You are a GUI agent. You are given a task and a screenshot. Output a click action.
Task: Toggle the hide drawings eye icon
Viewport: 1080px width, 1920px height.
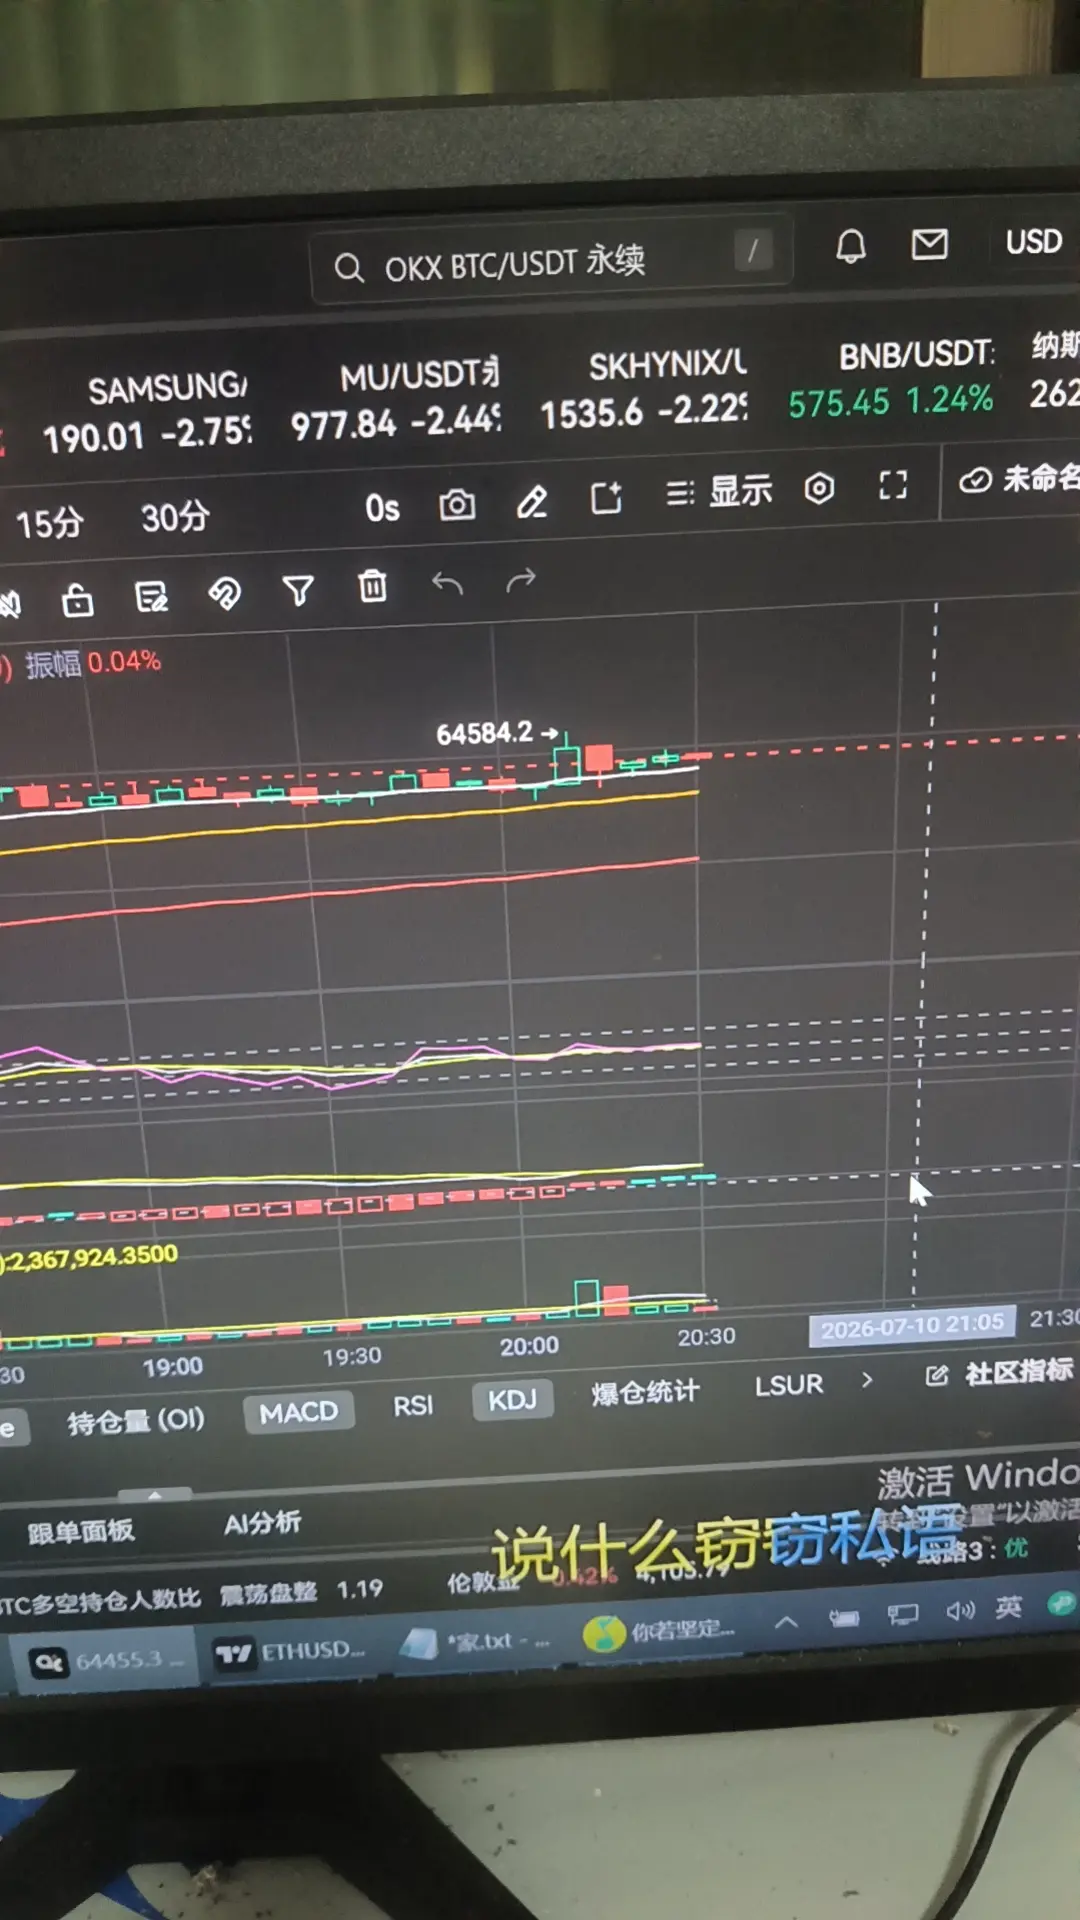224,594
